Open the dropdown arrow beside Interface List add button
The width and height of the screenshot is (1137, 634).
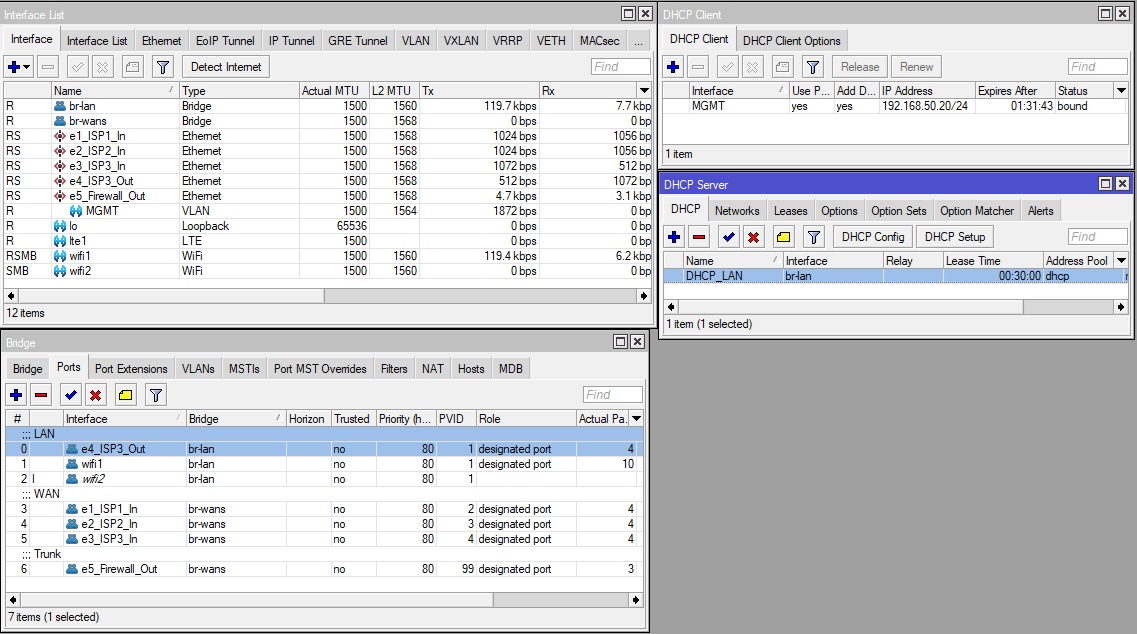pos(27,67)
